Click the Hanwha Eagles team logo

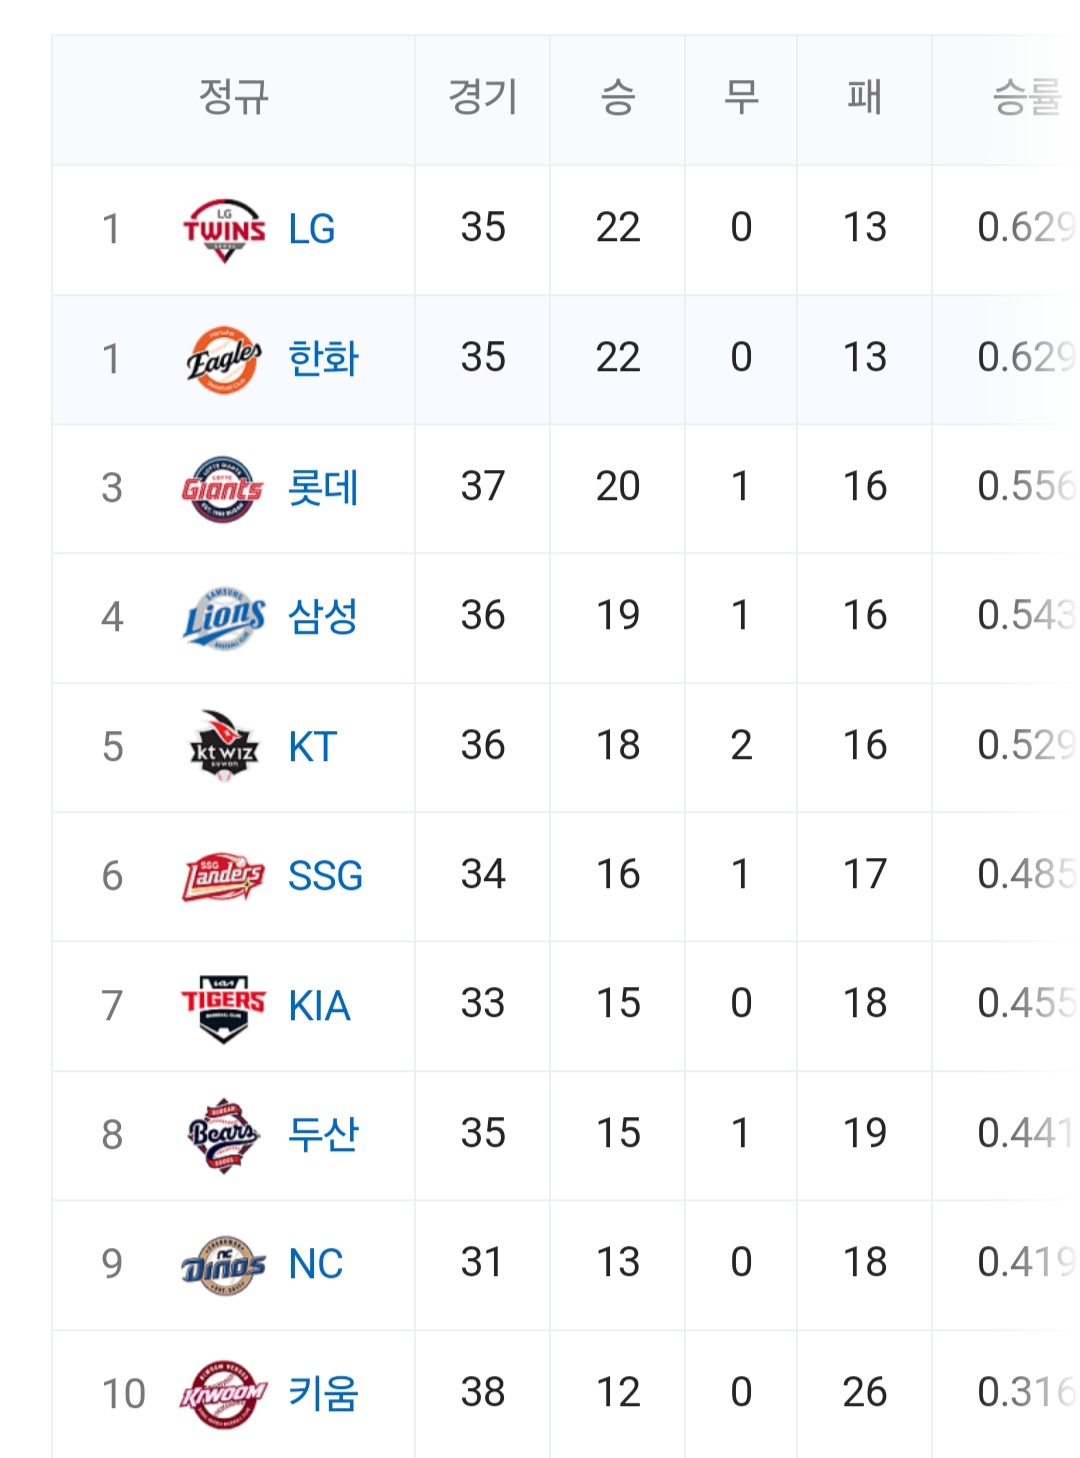(224, 359)
